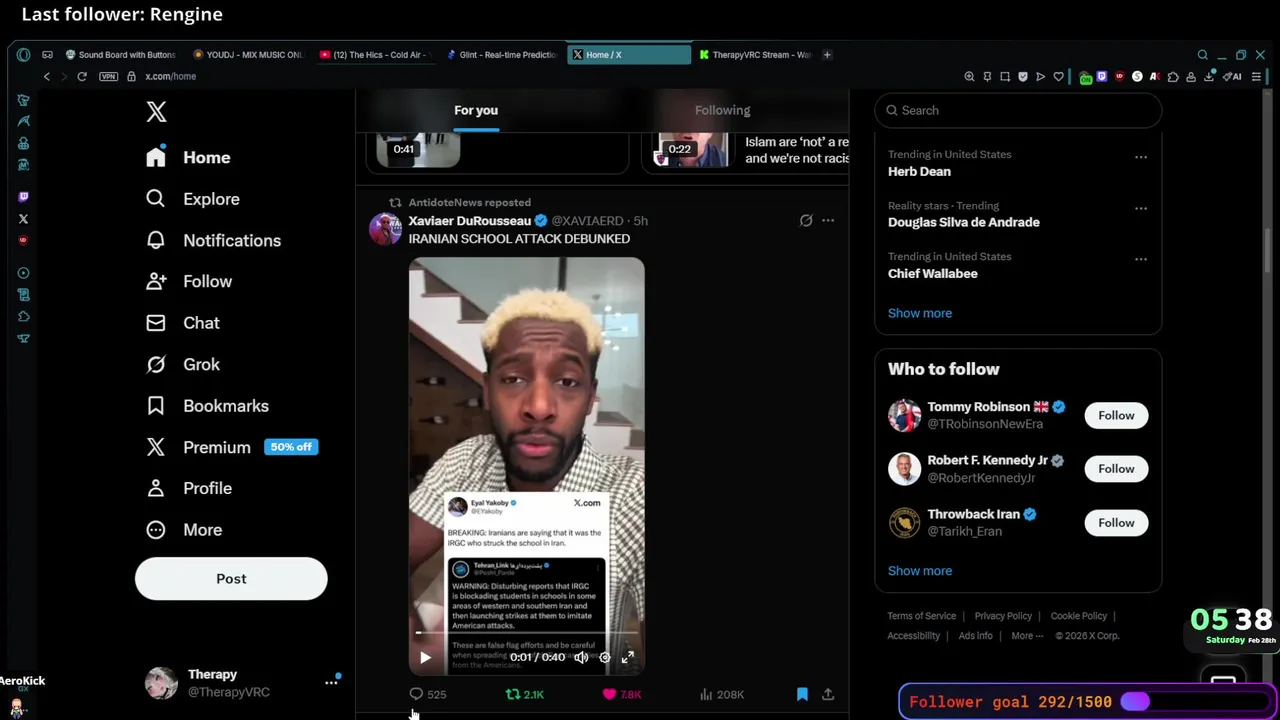Image resolution: width=1280 pixels, height=720 pixels.
Task: Switch to YOUDJ Mix Music tab
Action: coord(247,55)
